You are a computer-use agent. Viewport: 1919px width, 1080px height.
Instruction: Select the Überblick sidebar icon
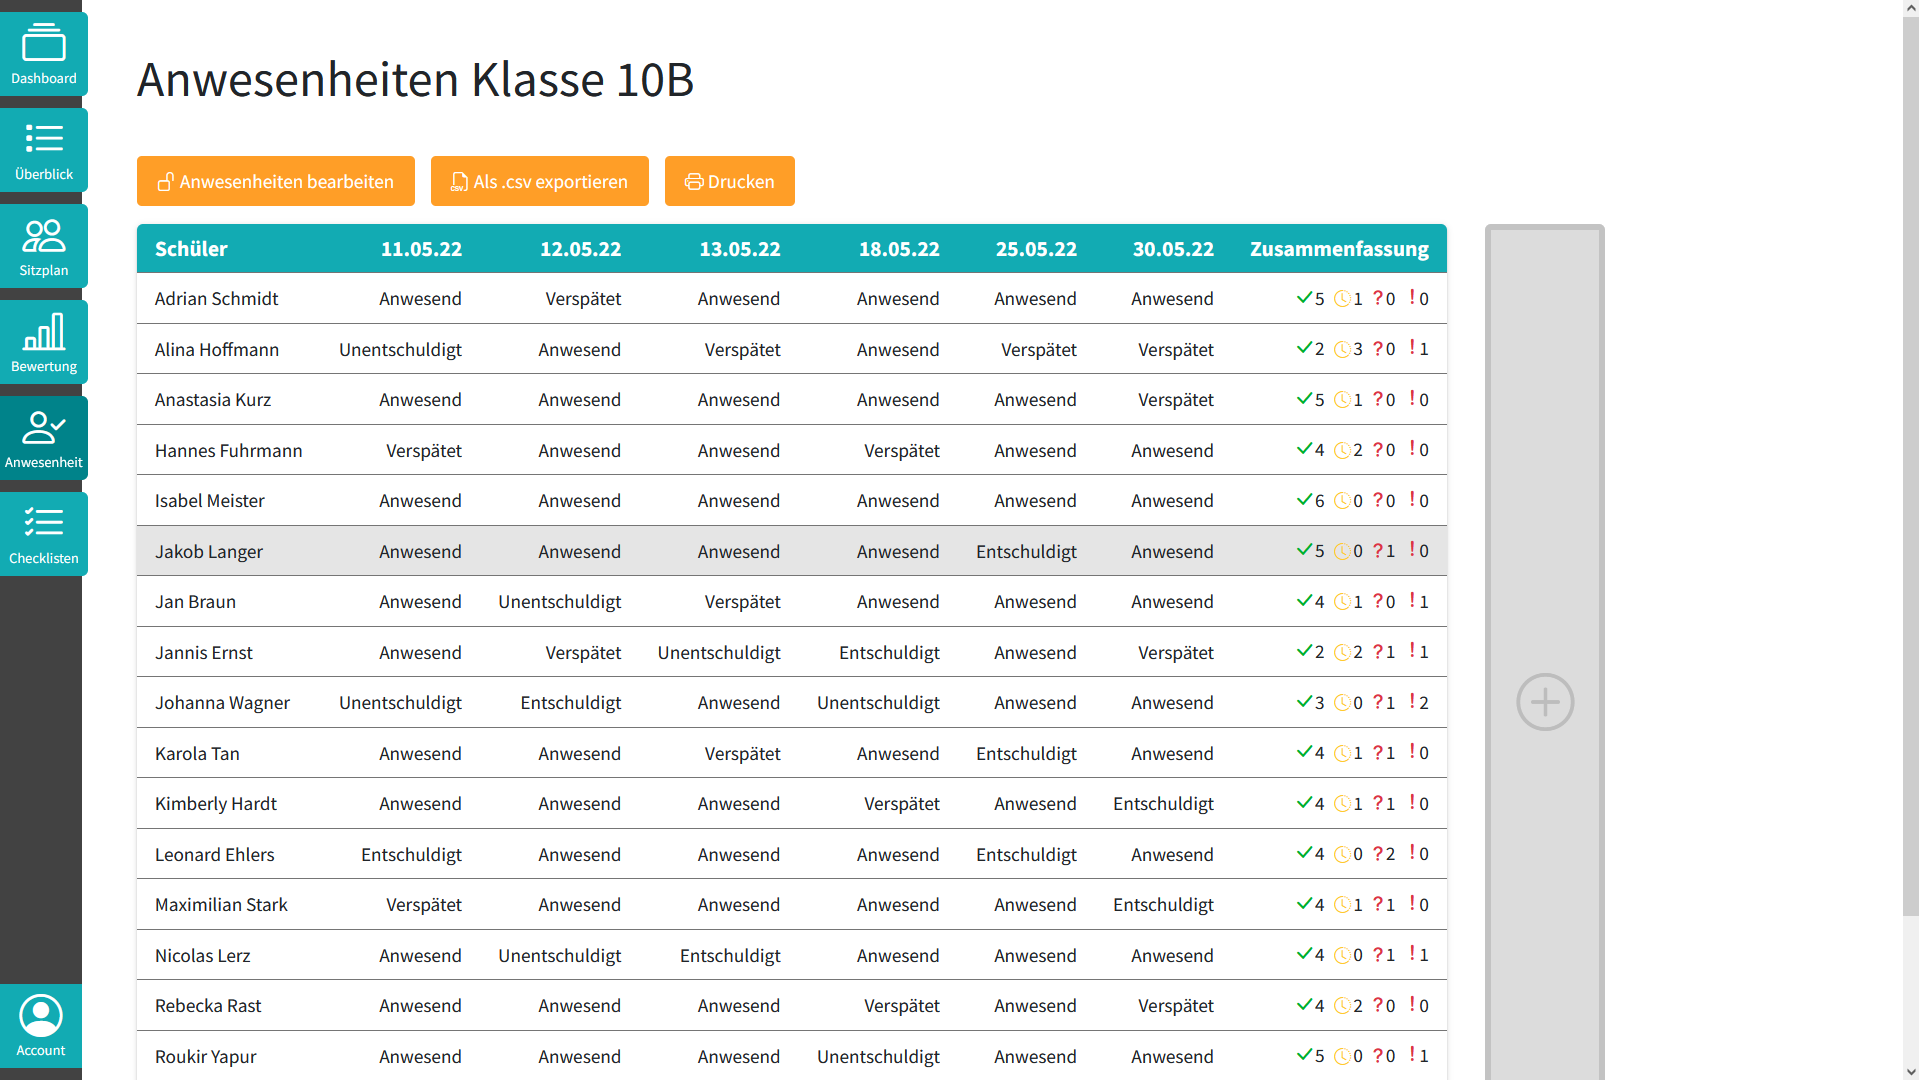[x=43, y=148]
